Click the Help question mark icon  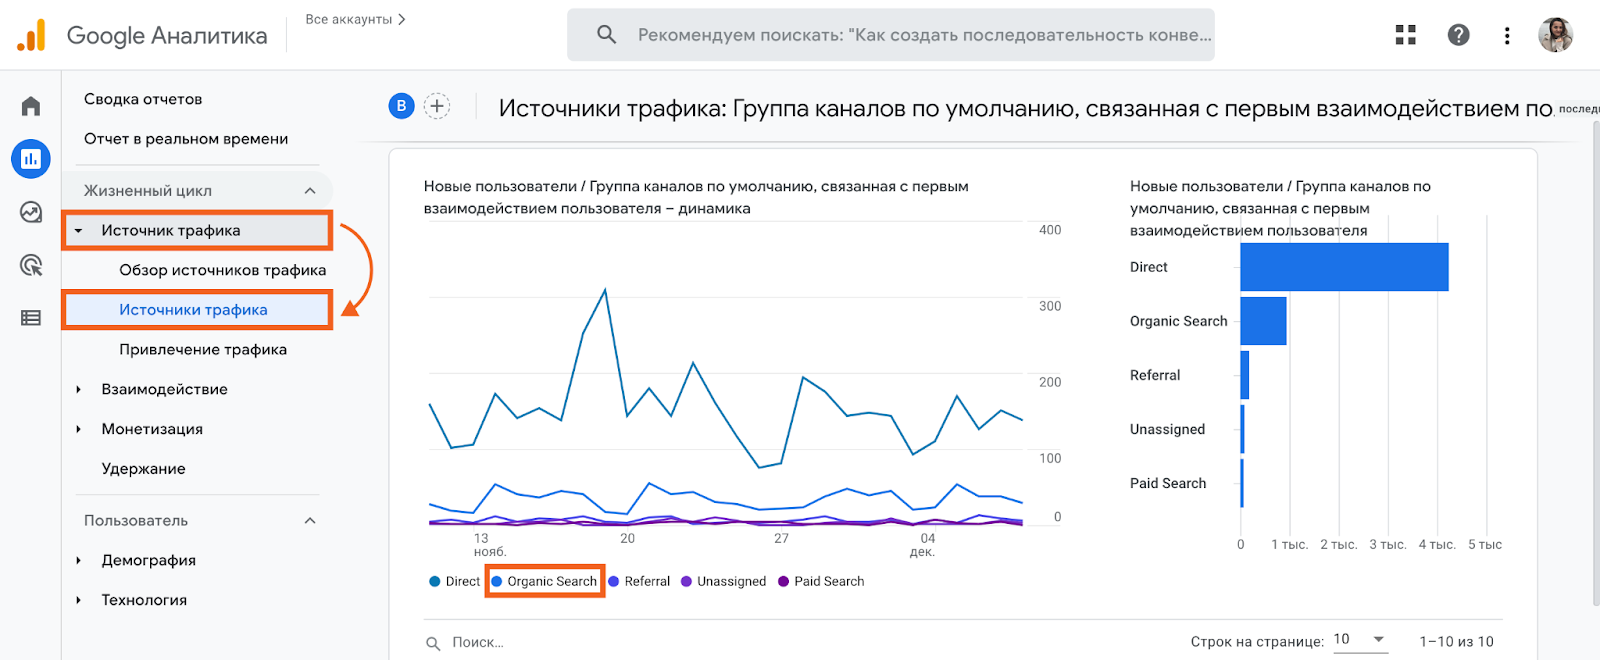1458,35
